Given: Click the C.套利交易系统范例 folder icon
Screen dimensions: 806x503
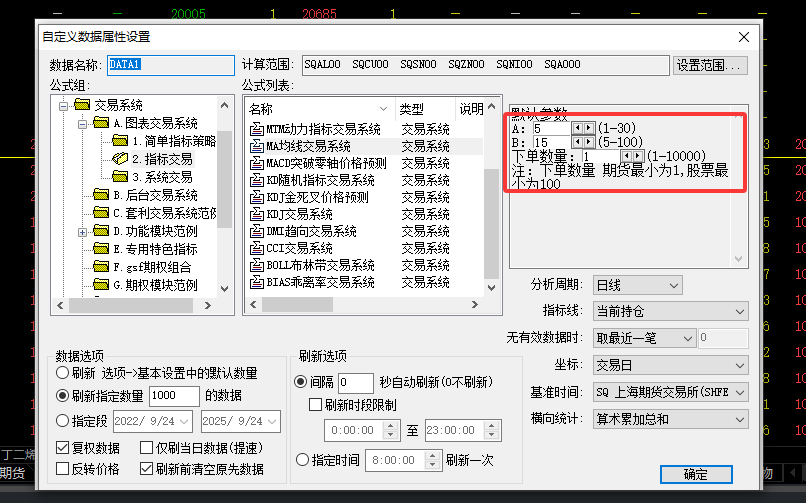Looking at the screenshot, I should (x=101, y=213).
